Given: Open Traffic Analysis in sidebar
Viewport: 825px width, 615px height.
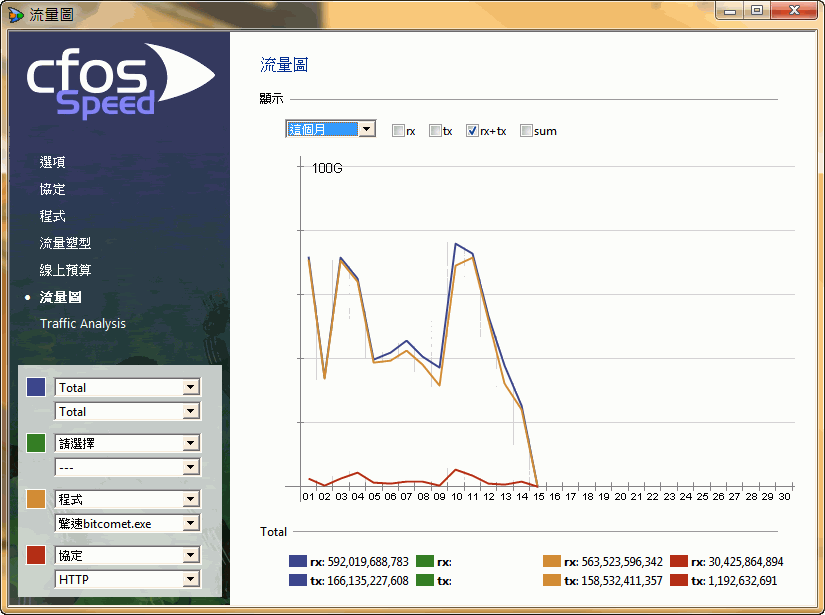Looking at the screenshot, I should tap(83, 324).
